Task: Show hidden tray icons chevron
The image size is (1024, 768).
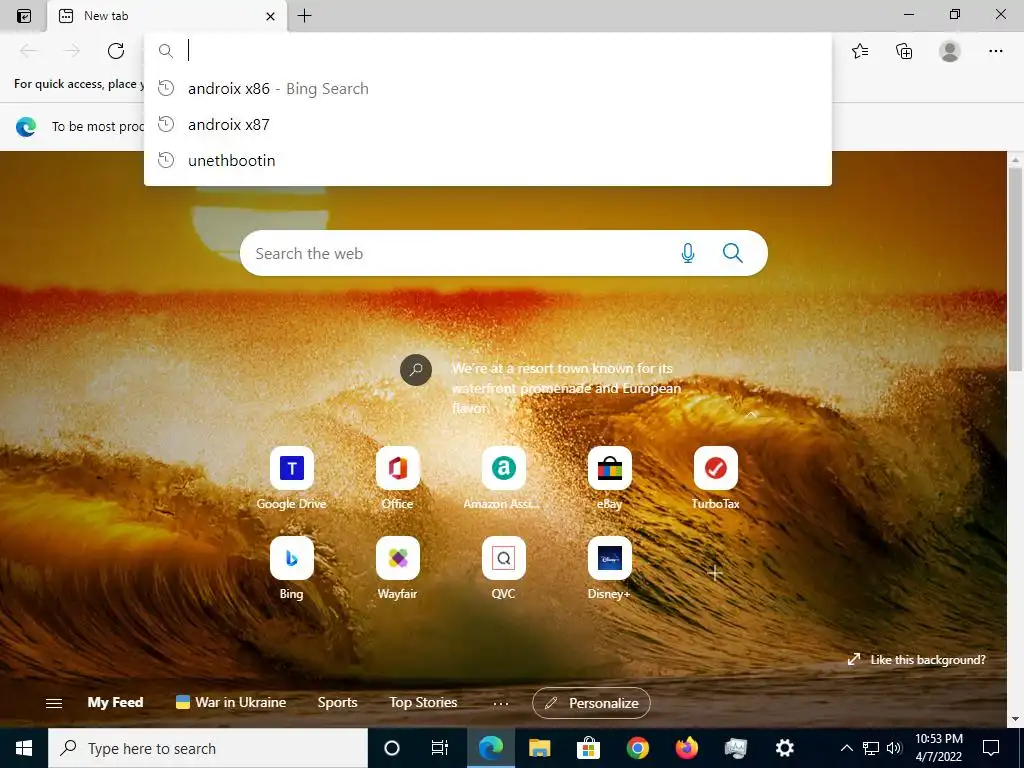Action: [x=846, y=748]
